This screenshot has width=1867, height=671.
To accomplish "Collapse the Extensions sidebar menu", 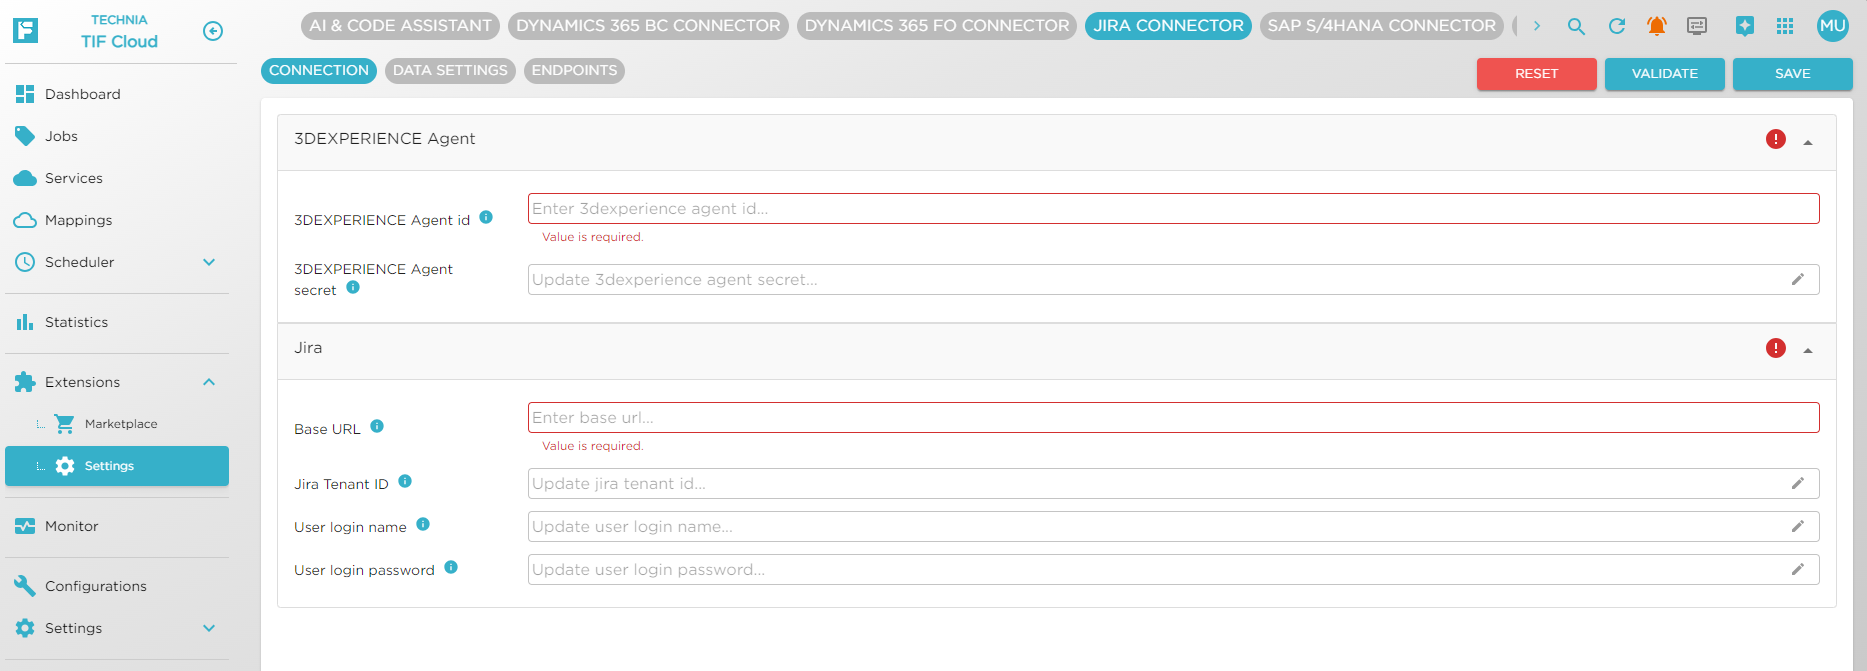I will pos(209,382).
